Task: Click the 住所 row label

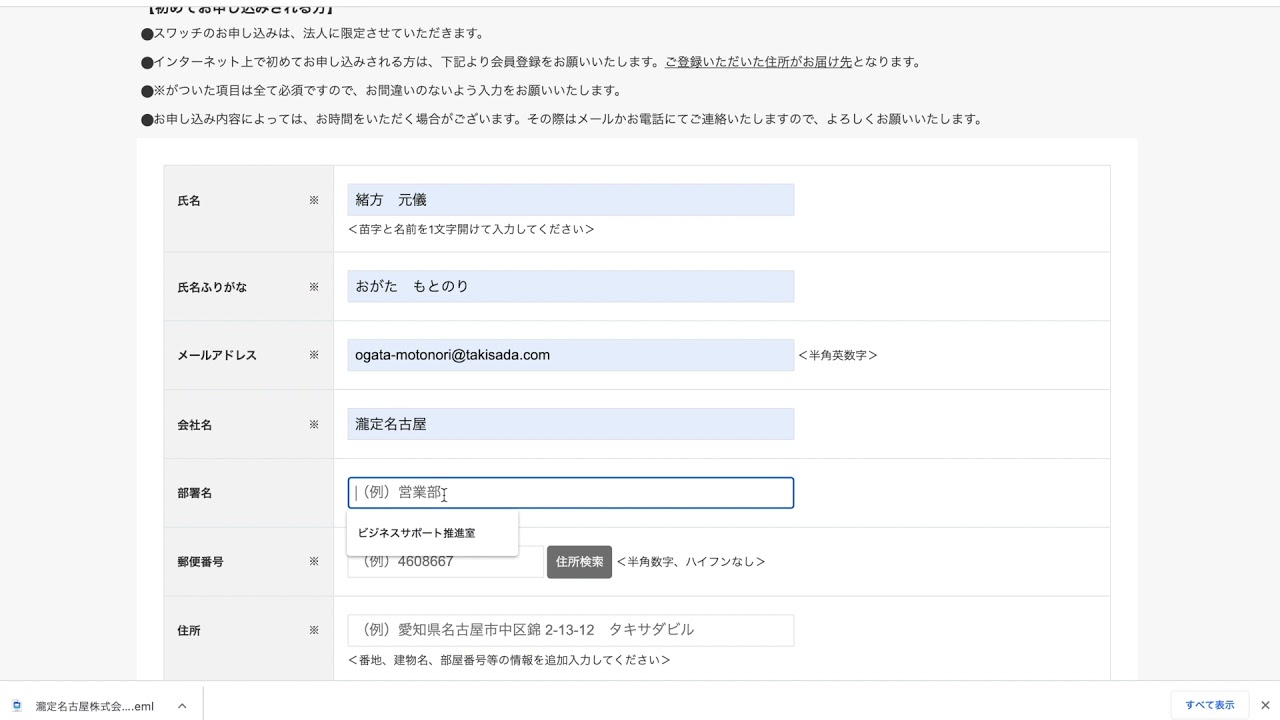Action: (x=189, y=631)
